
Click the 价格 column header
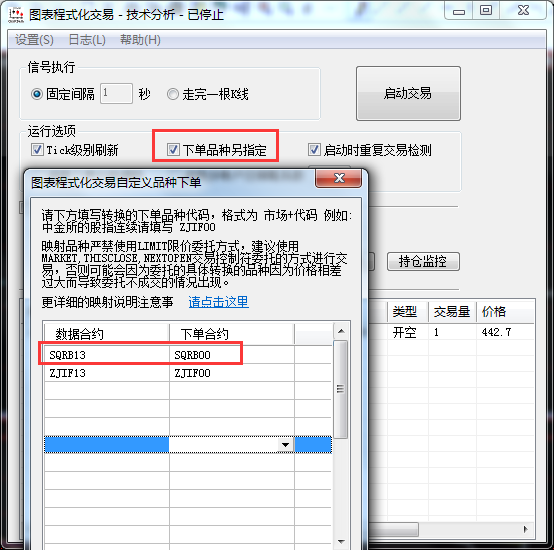(x=505, y=312)
